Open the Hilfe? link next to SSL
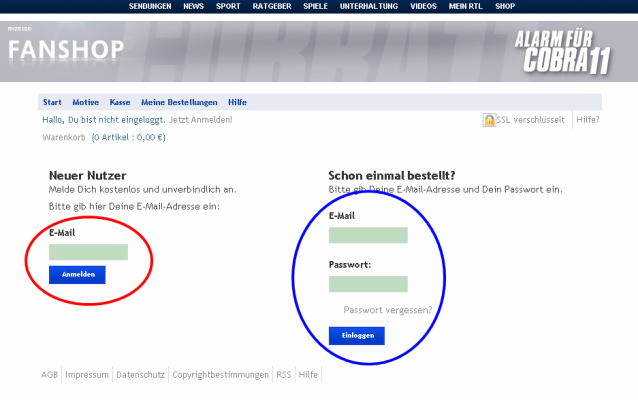The image size is (638, 400). (x=588, y=120)
